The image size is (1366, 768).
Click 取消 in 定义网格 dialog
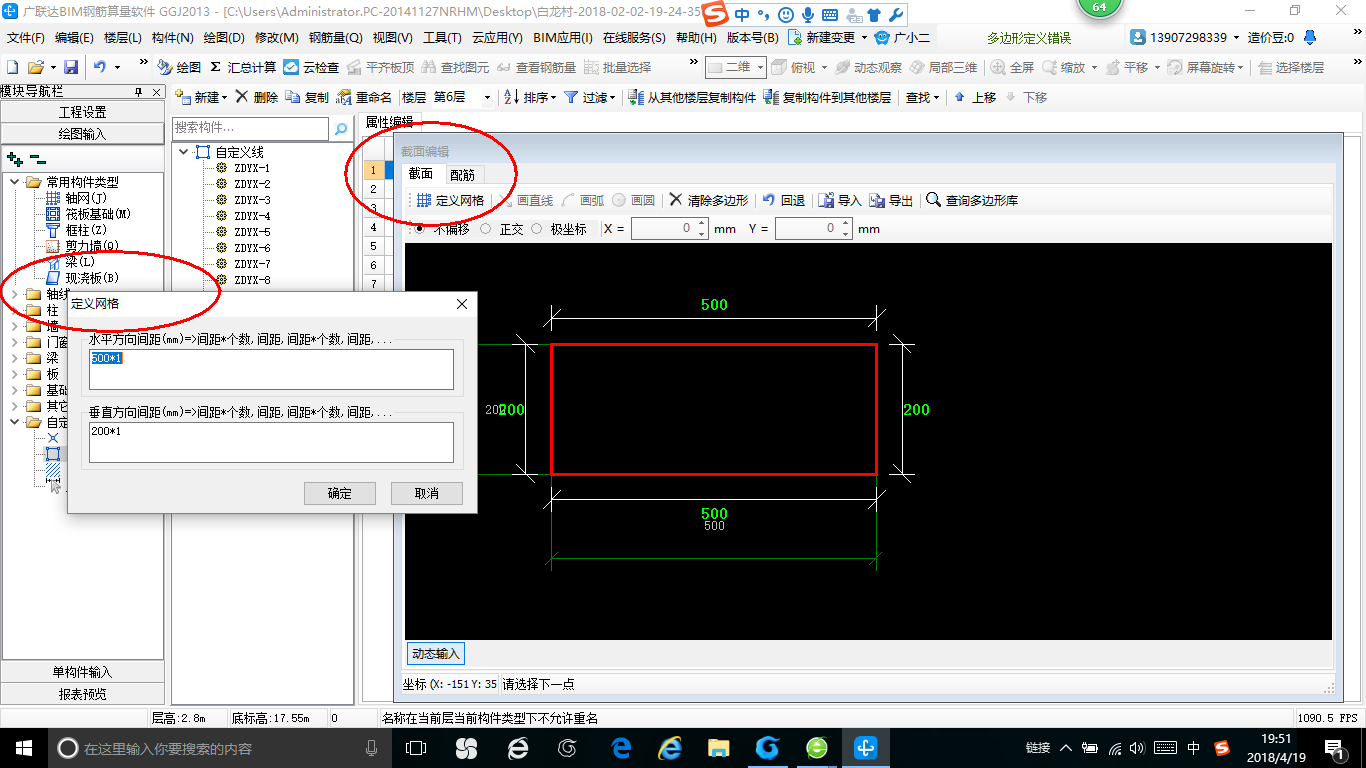coord(427,493)
